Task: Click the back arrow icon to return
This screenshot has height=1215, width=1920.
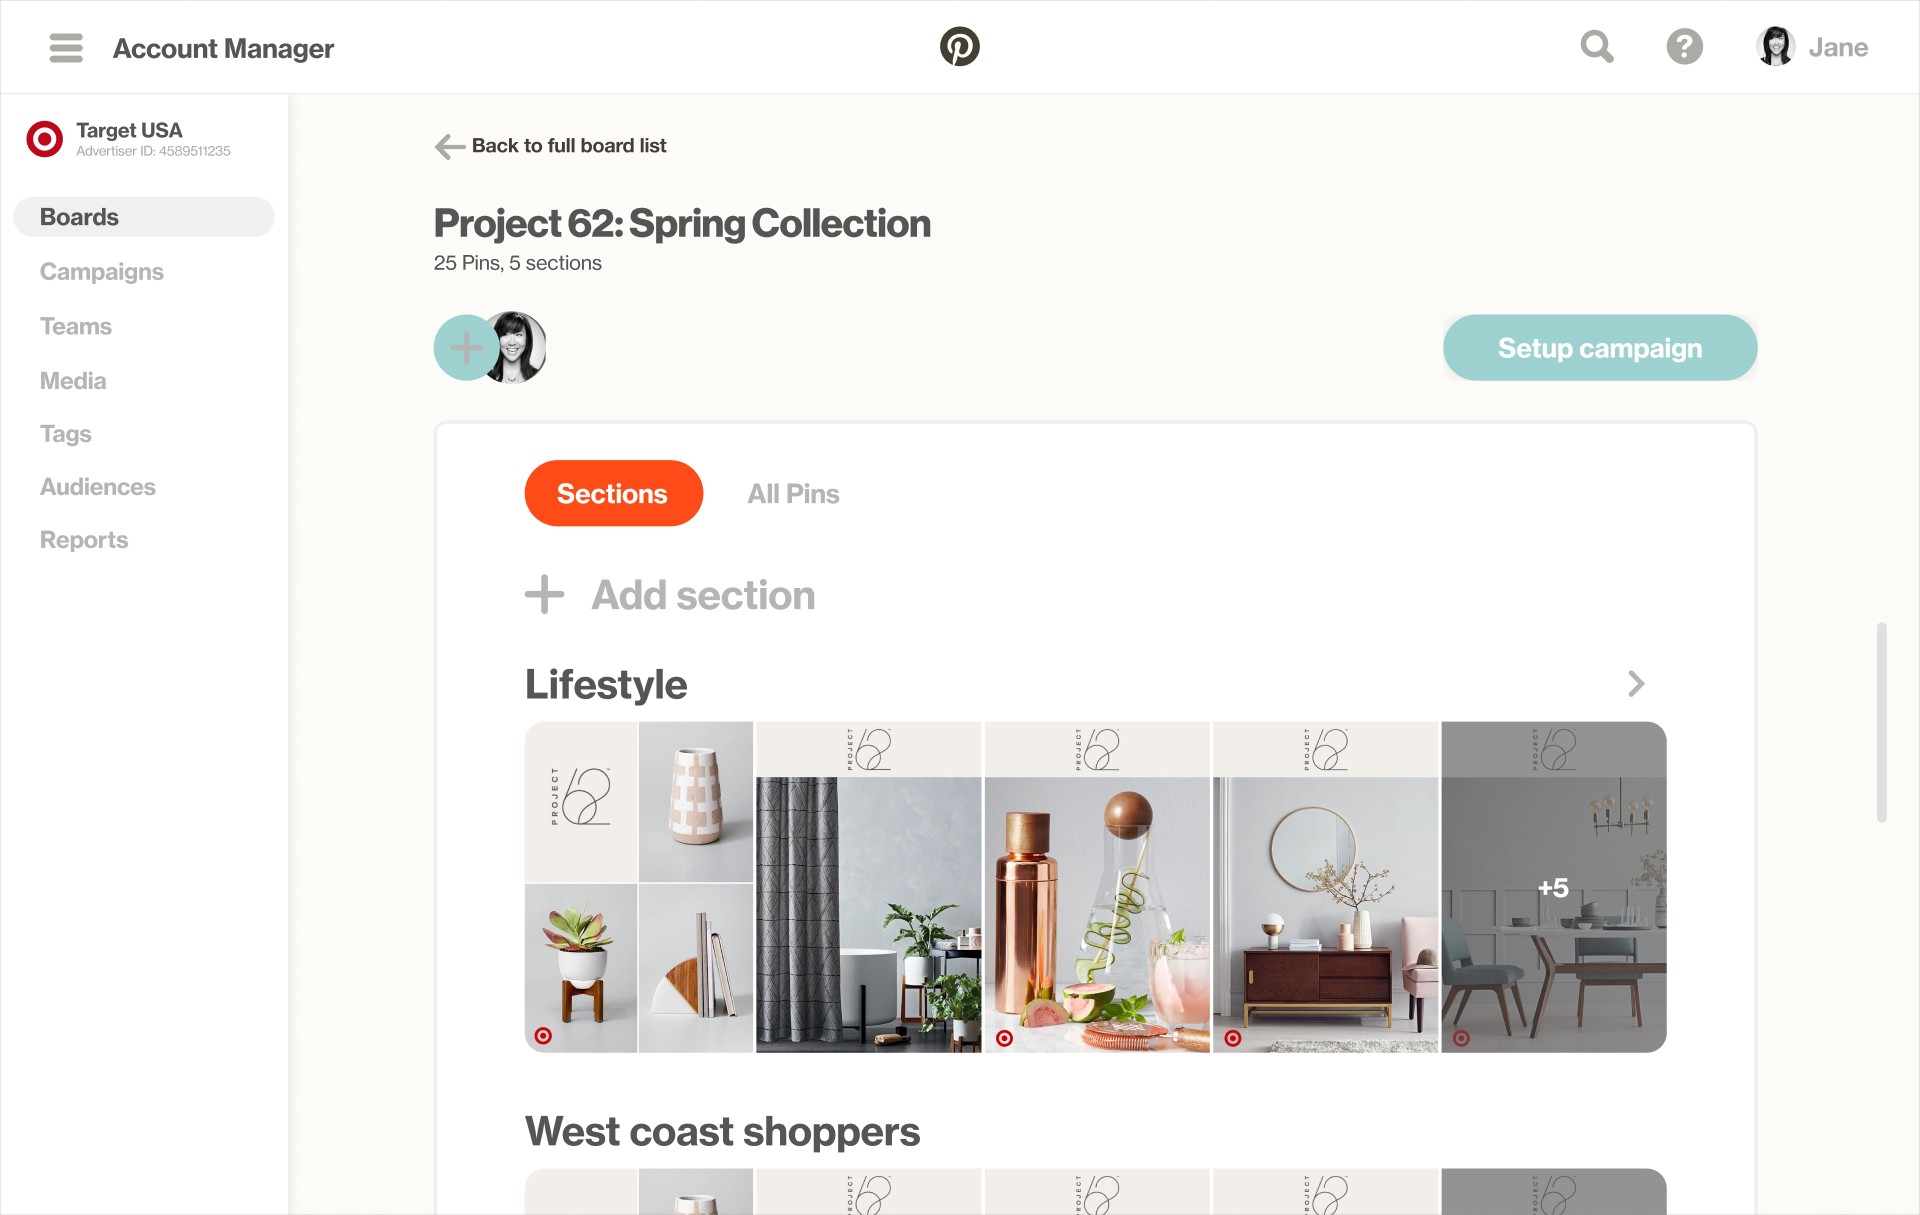Action: click(446, 146)
